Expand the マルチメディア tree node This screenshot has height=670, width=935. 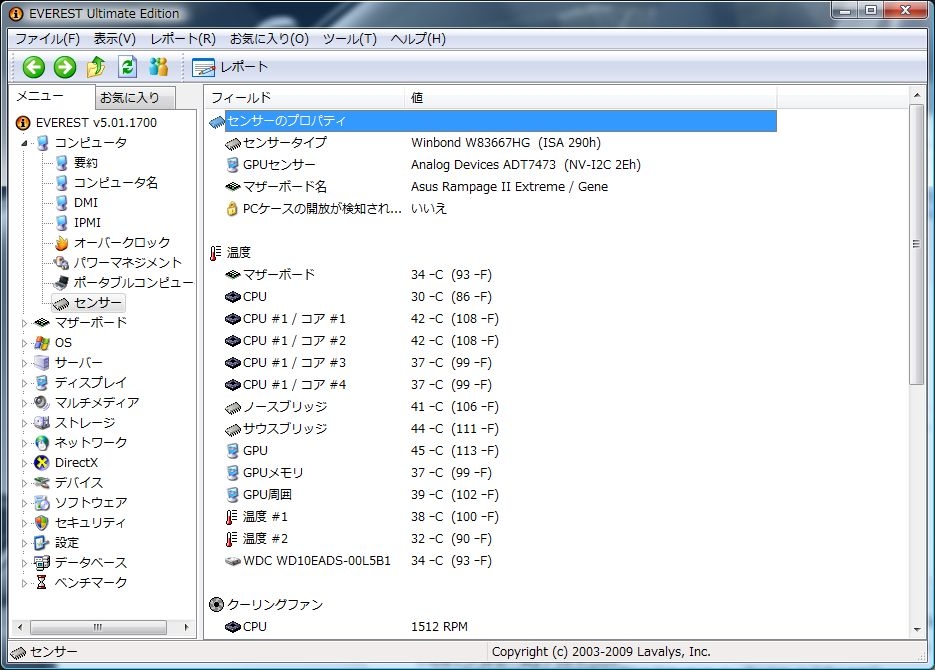point(24,403)
